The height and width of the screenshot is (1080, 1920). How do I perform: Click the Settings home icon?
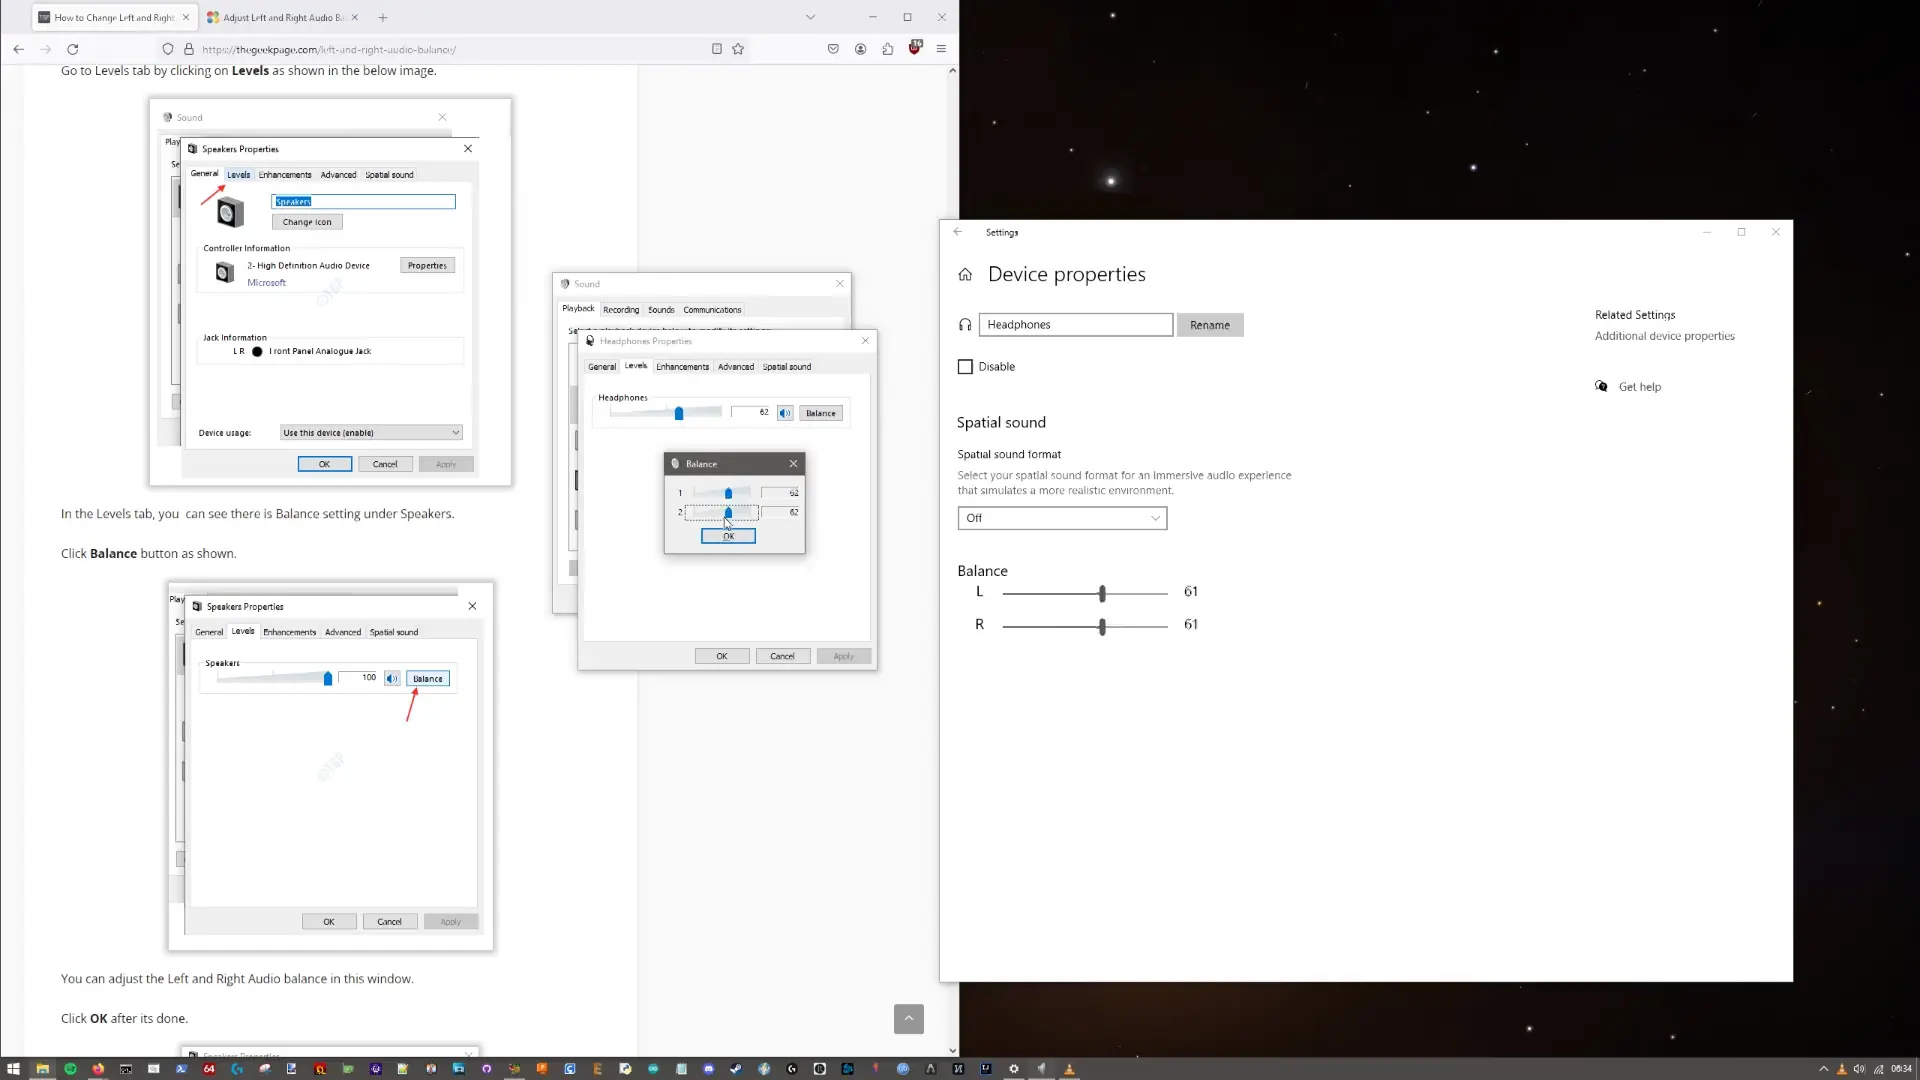(x=965, y=275)
